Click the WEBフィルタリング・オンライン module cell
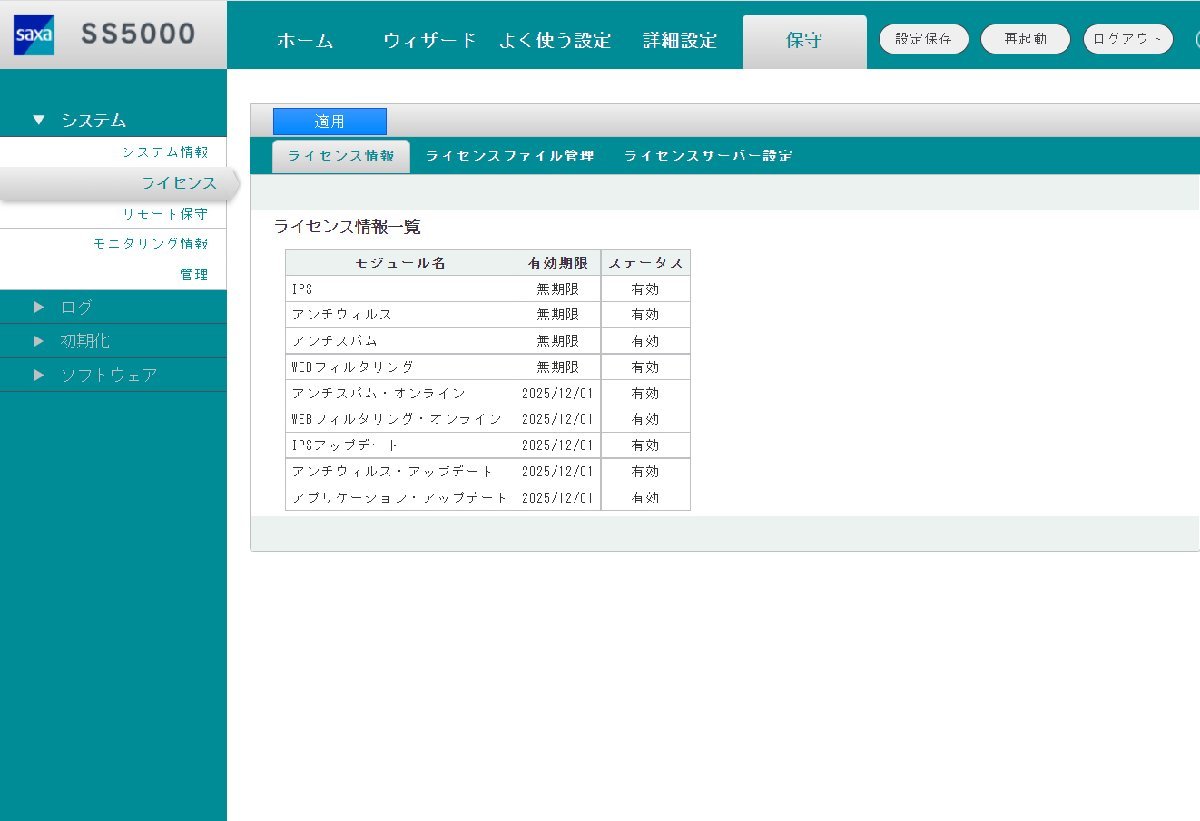The width and height of the screenshot is (1200, 821). [397, 419]
